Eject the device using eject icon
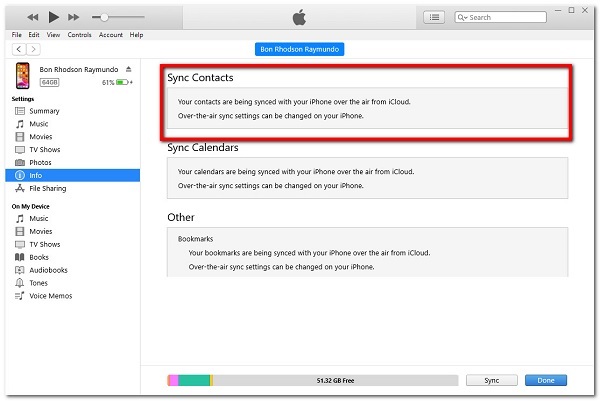 (x=129, y=69)
